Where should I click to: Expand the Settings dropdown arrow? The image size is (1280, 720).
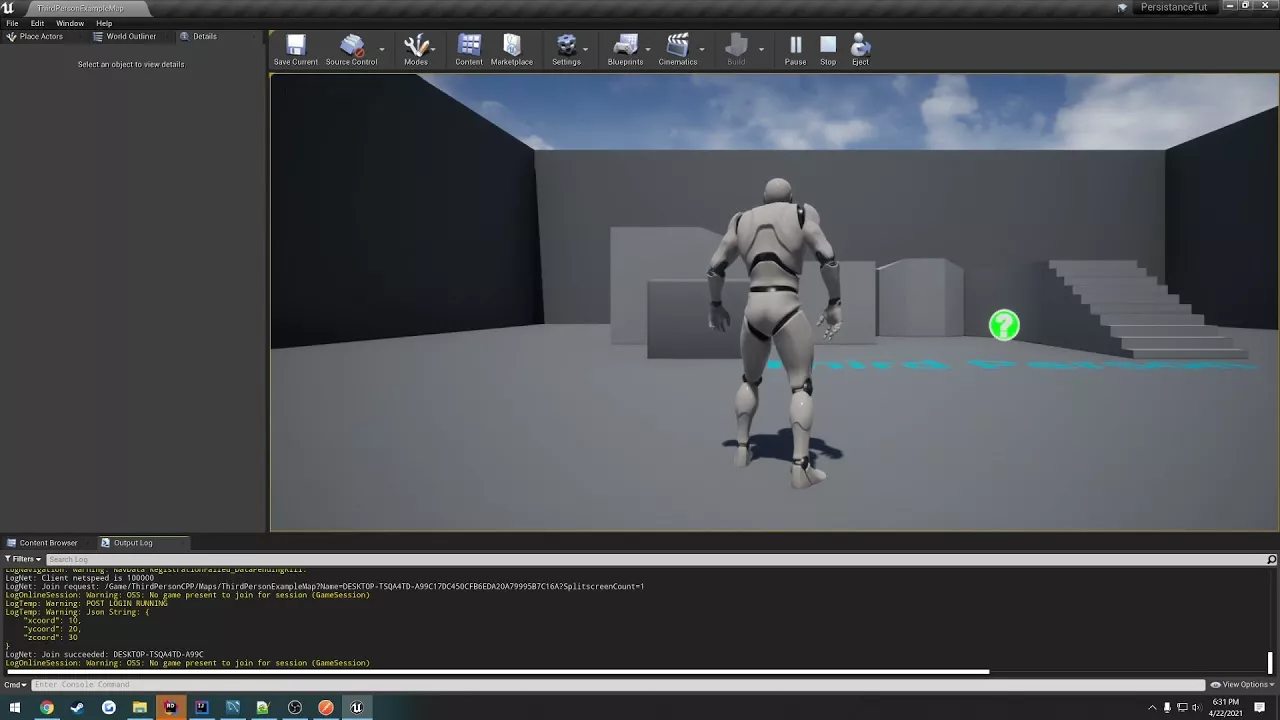pos(586,49)
